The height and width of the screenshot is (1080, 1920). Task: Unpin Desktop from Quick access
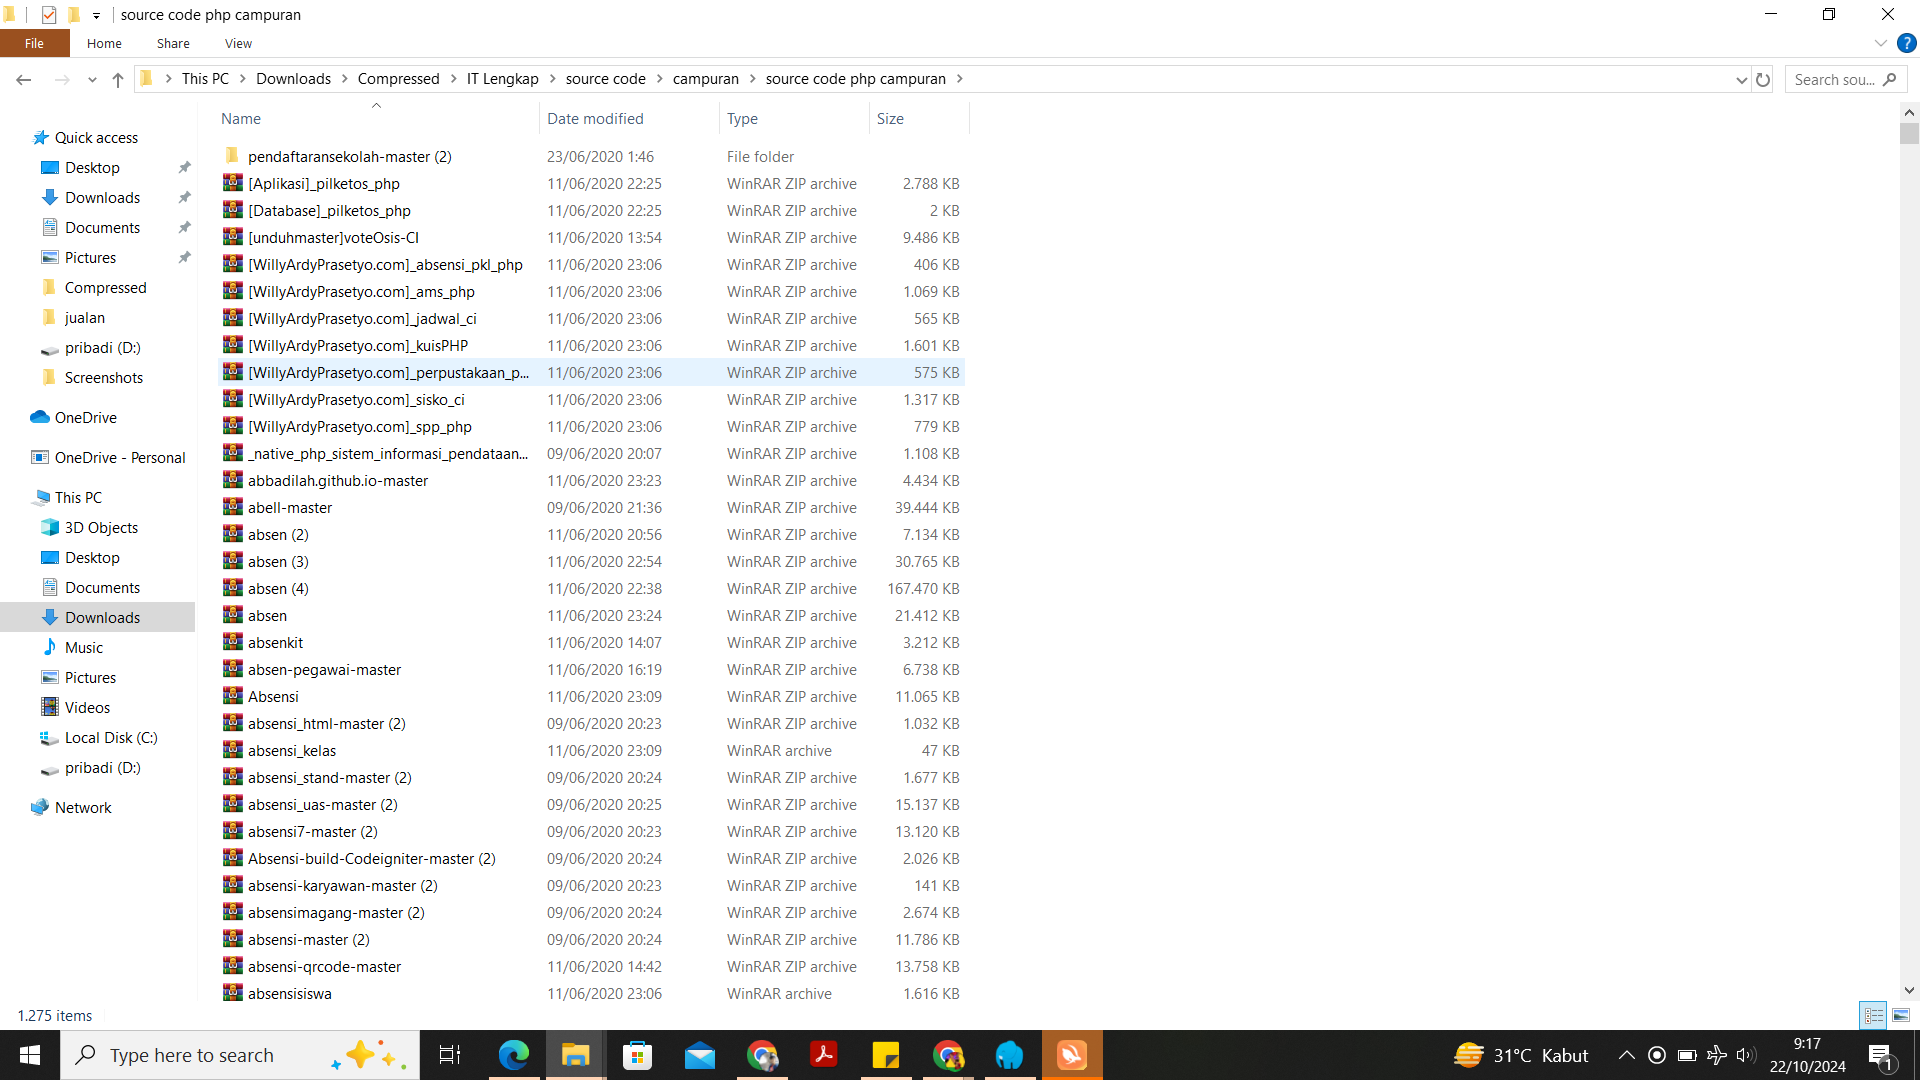(x=184, y=168)
